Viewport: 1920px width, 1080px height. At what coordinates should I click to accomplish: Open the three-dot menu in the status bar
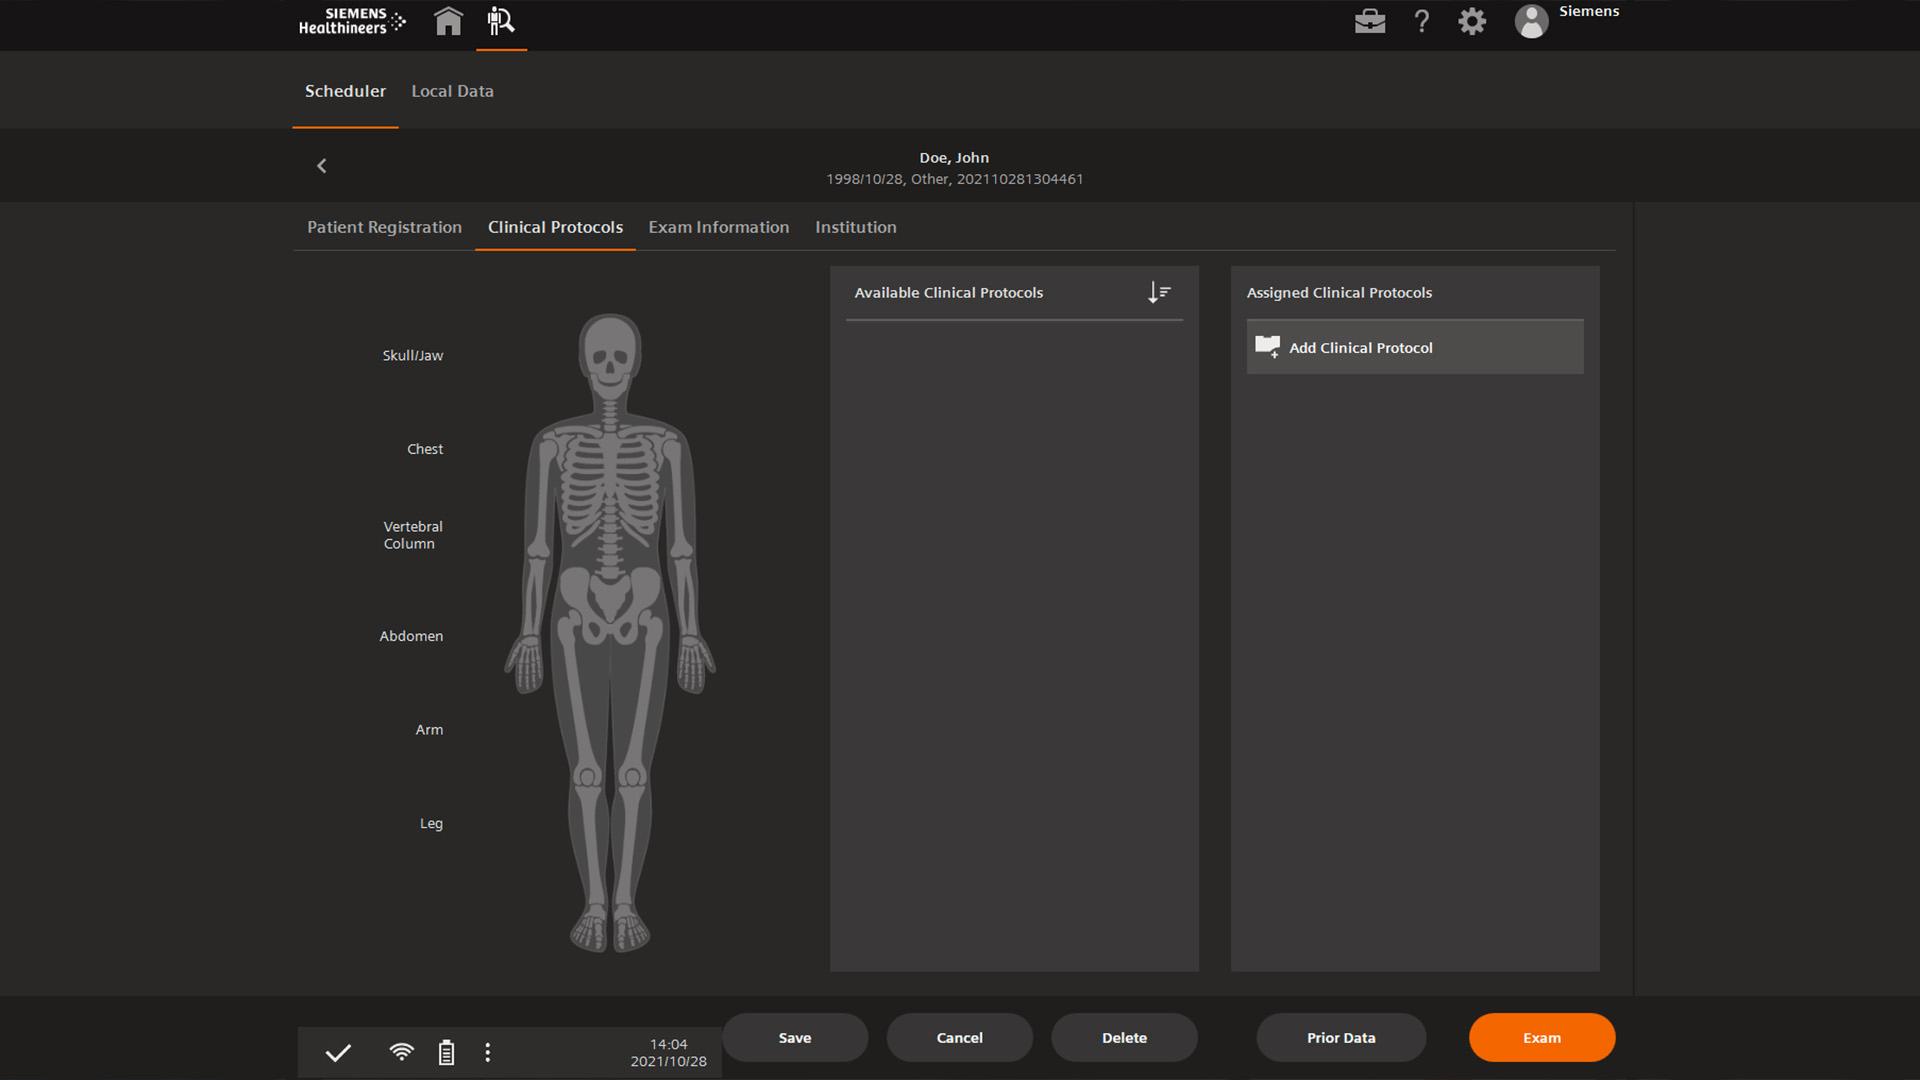click(488, 1052)
